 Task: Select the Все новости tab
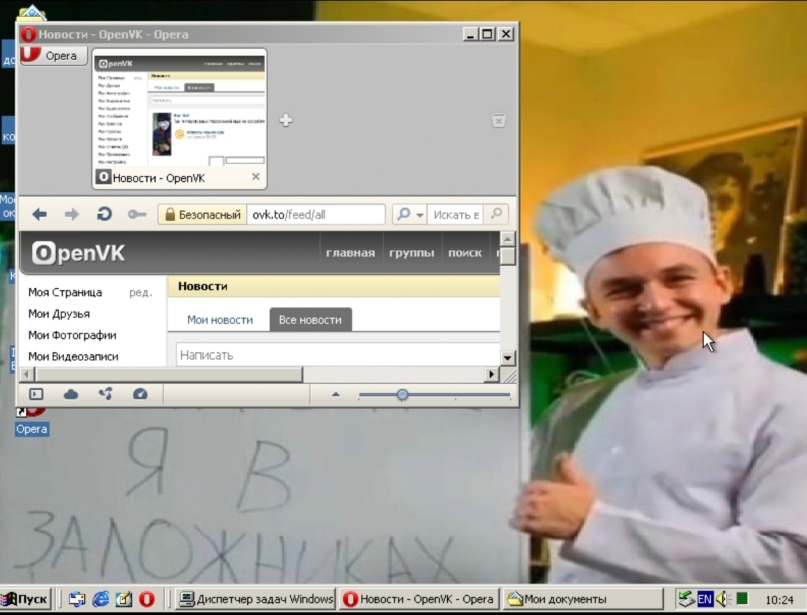[x=310, y=320]
